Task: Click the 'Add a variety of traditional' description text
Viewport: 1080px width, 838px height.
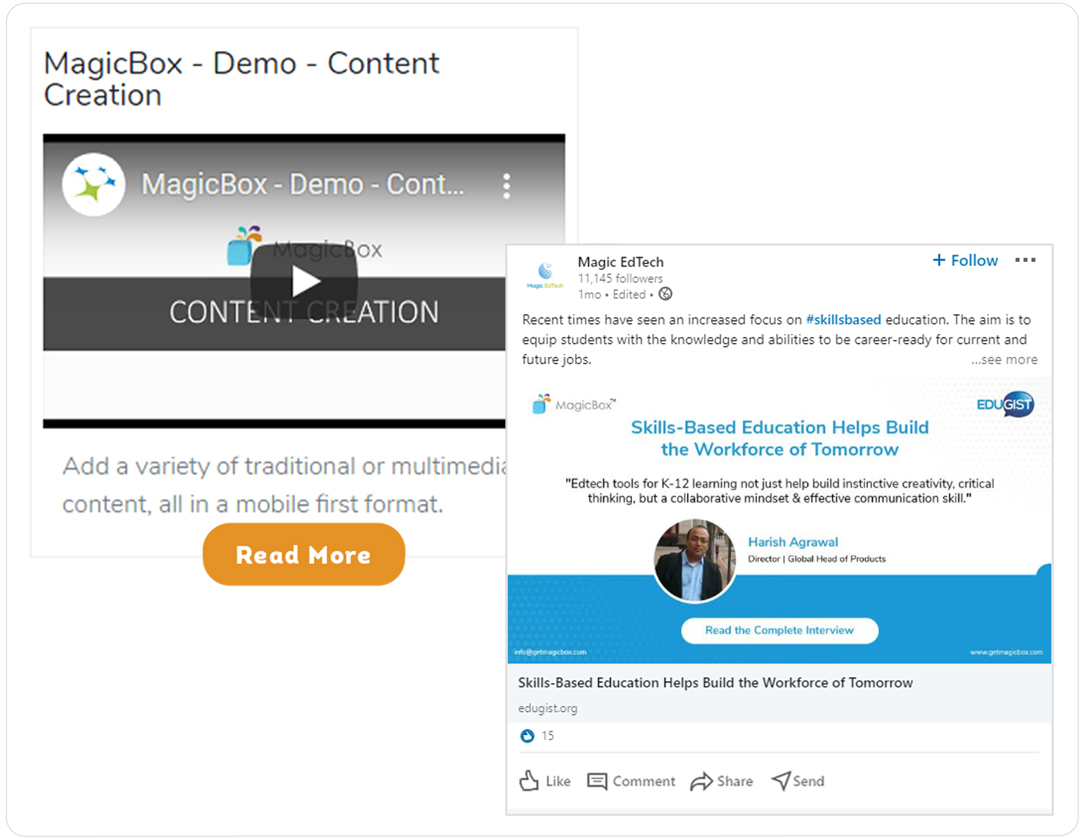Action: (284, 485)
